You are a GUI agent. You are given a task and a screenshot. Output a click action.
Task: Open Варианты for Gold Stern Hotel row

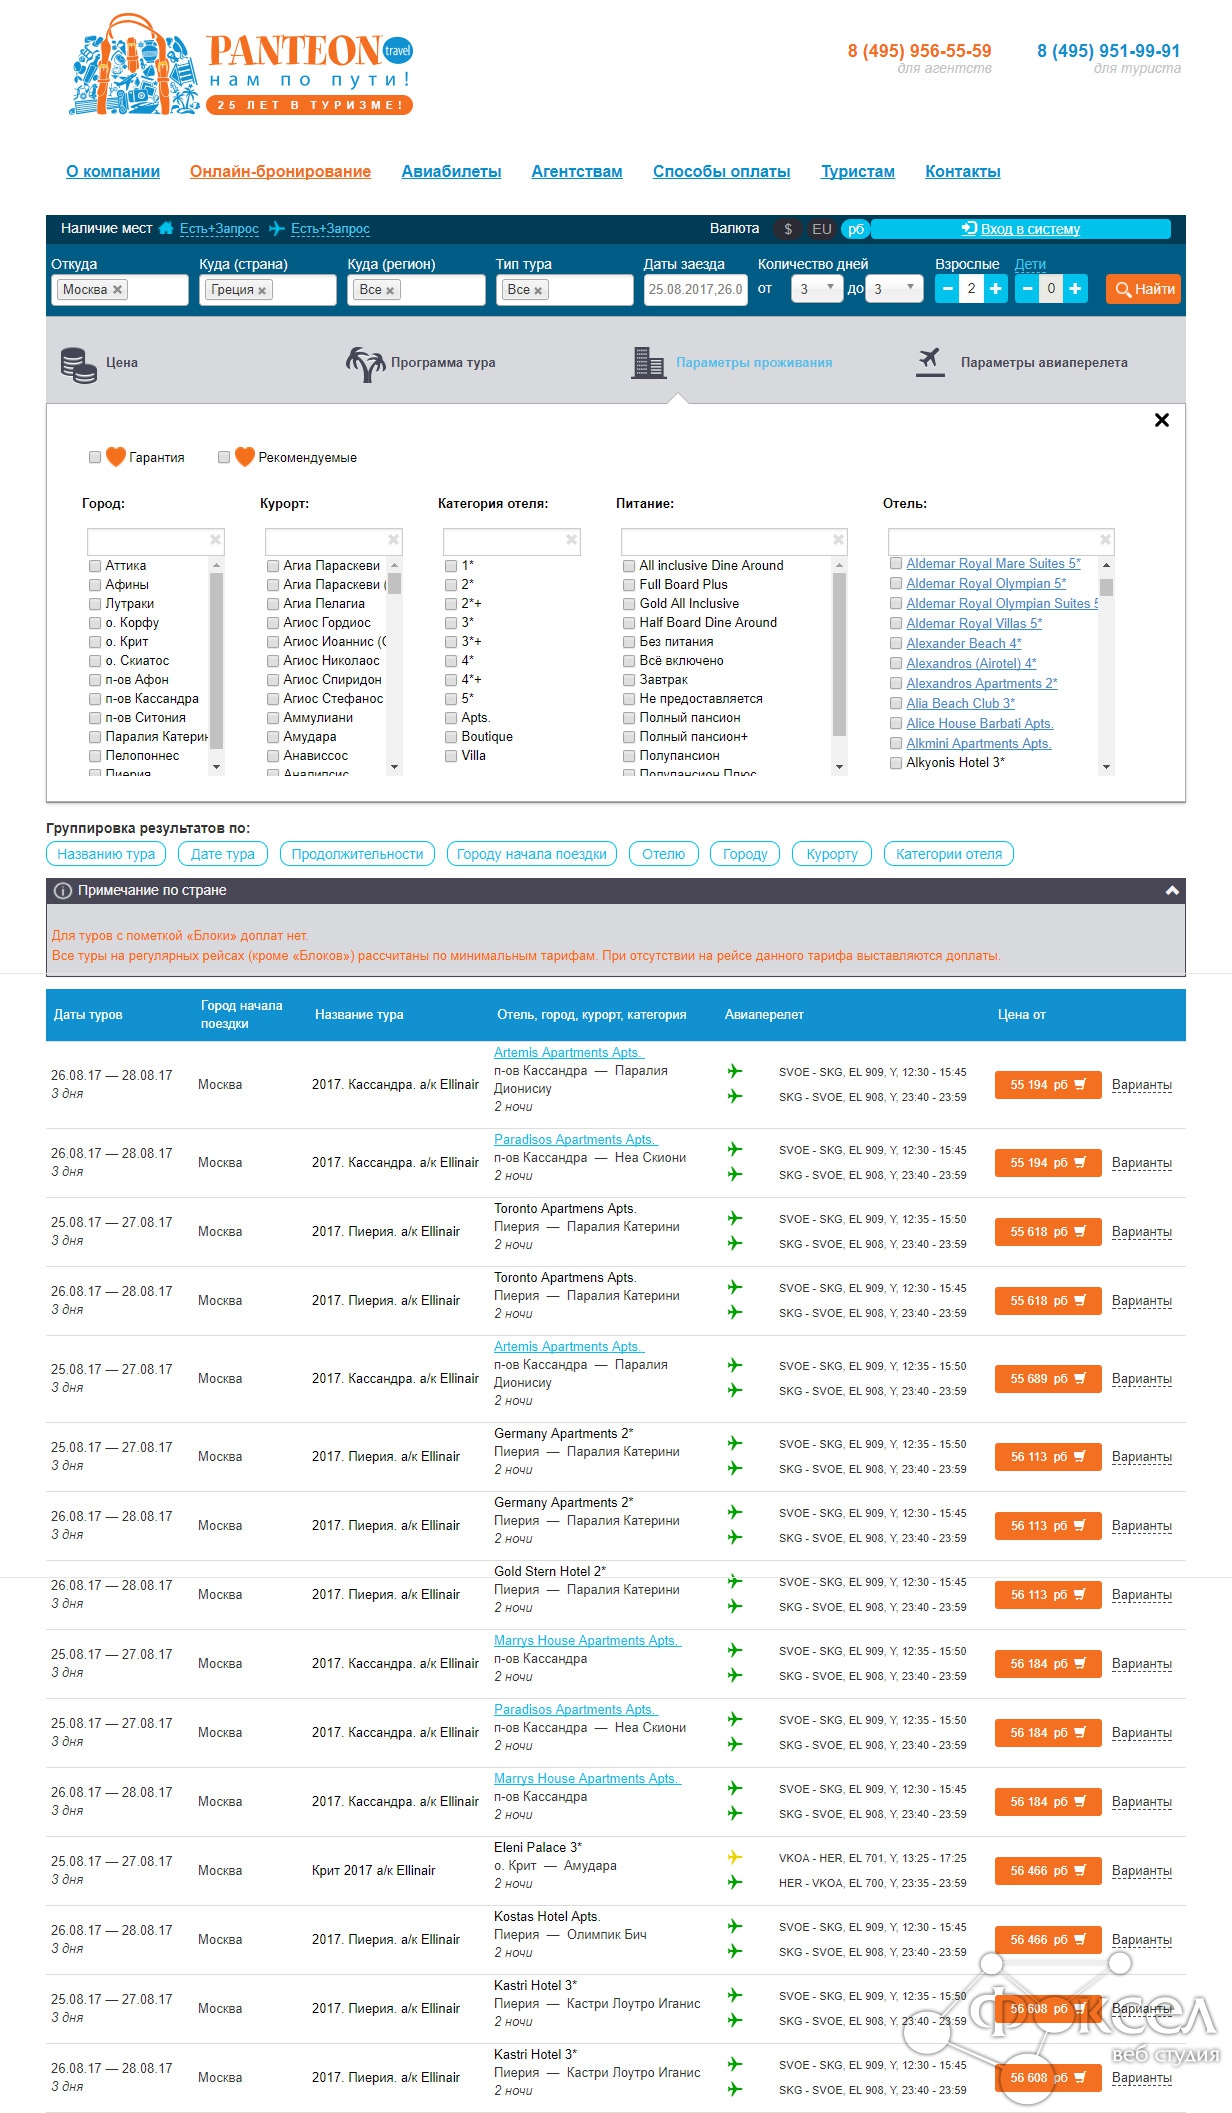click(1141, 1595)
